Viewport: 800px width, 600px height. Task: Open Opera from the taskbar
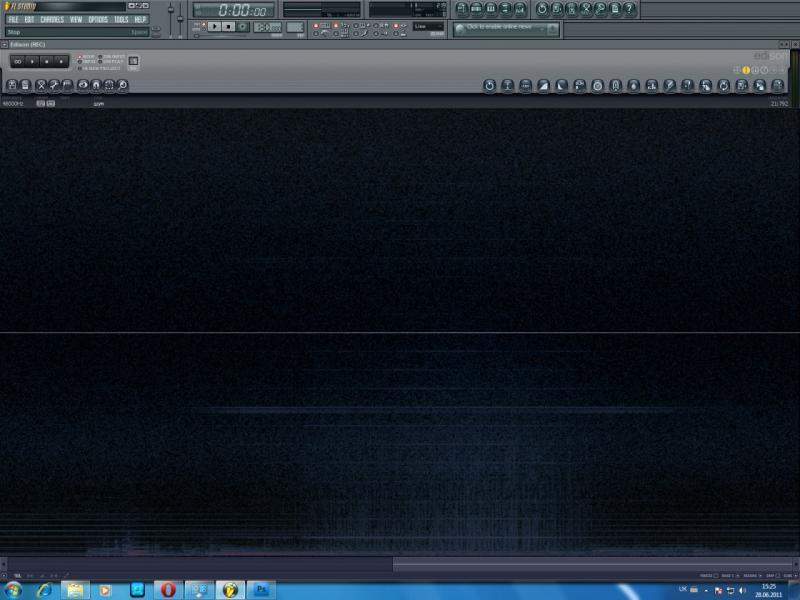168,590
